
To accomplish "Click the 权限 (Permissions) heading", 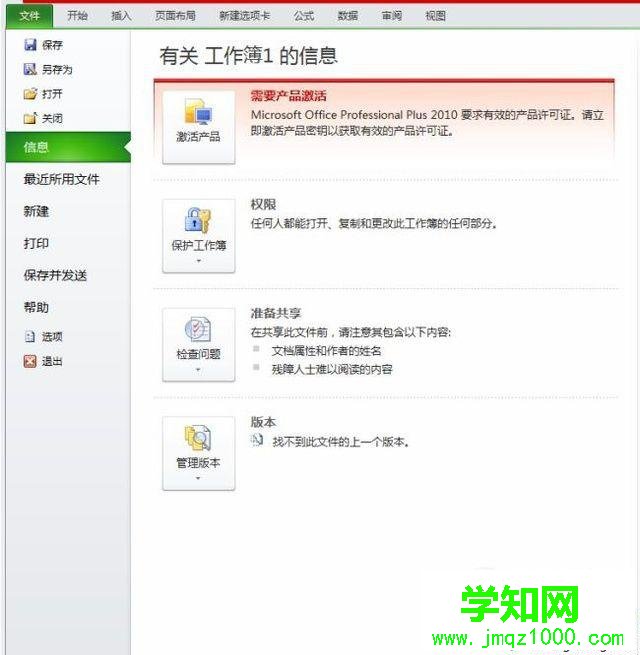I will [263, 204].
